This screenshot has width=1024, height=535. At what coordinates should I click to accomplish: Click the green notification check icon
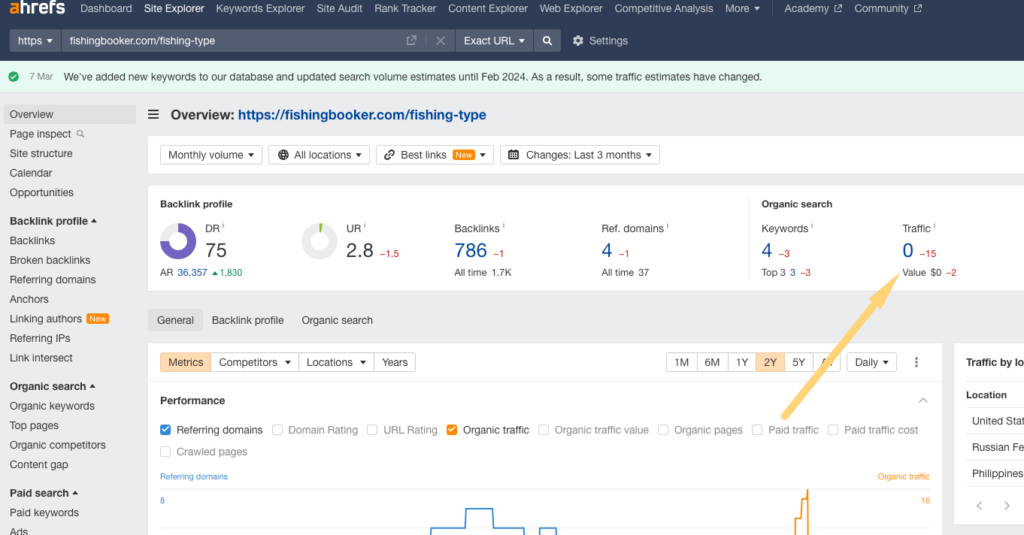pos(14,77)
